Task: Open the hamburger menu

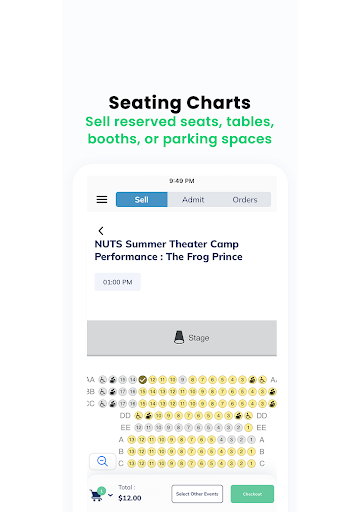Action: click(102, 200)
